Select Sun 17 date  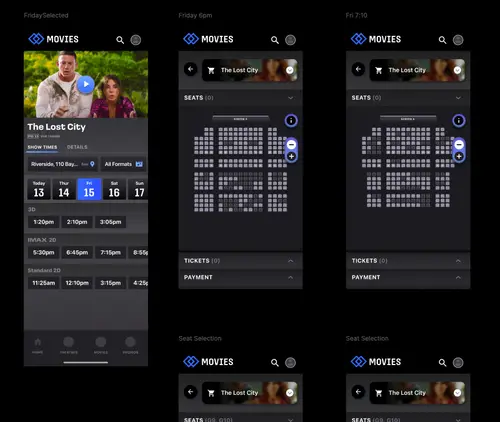[138, 189]
